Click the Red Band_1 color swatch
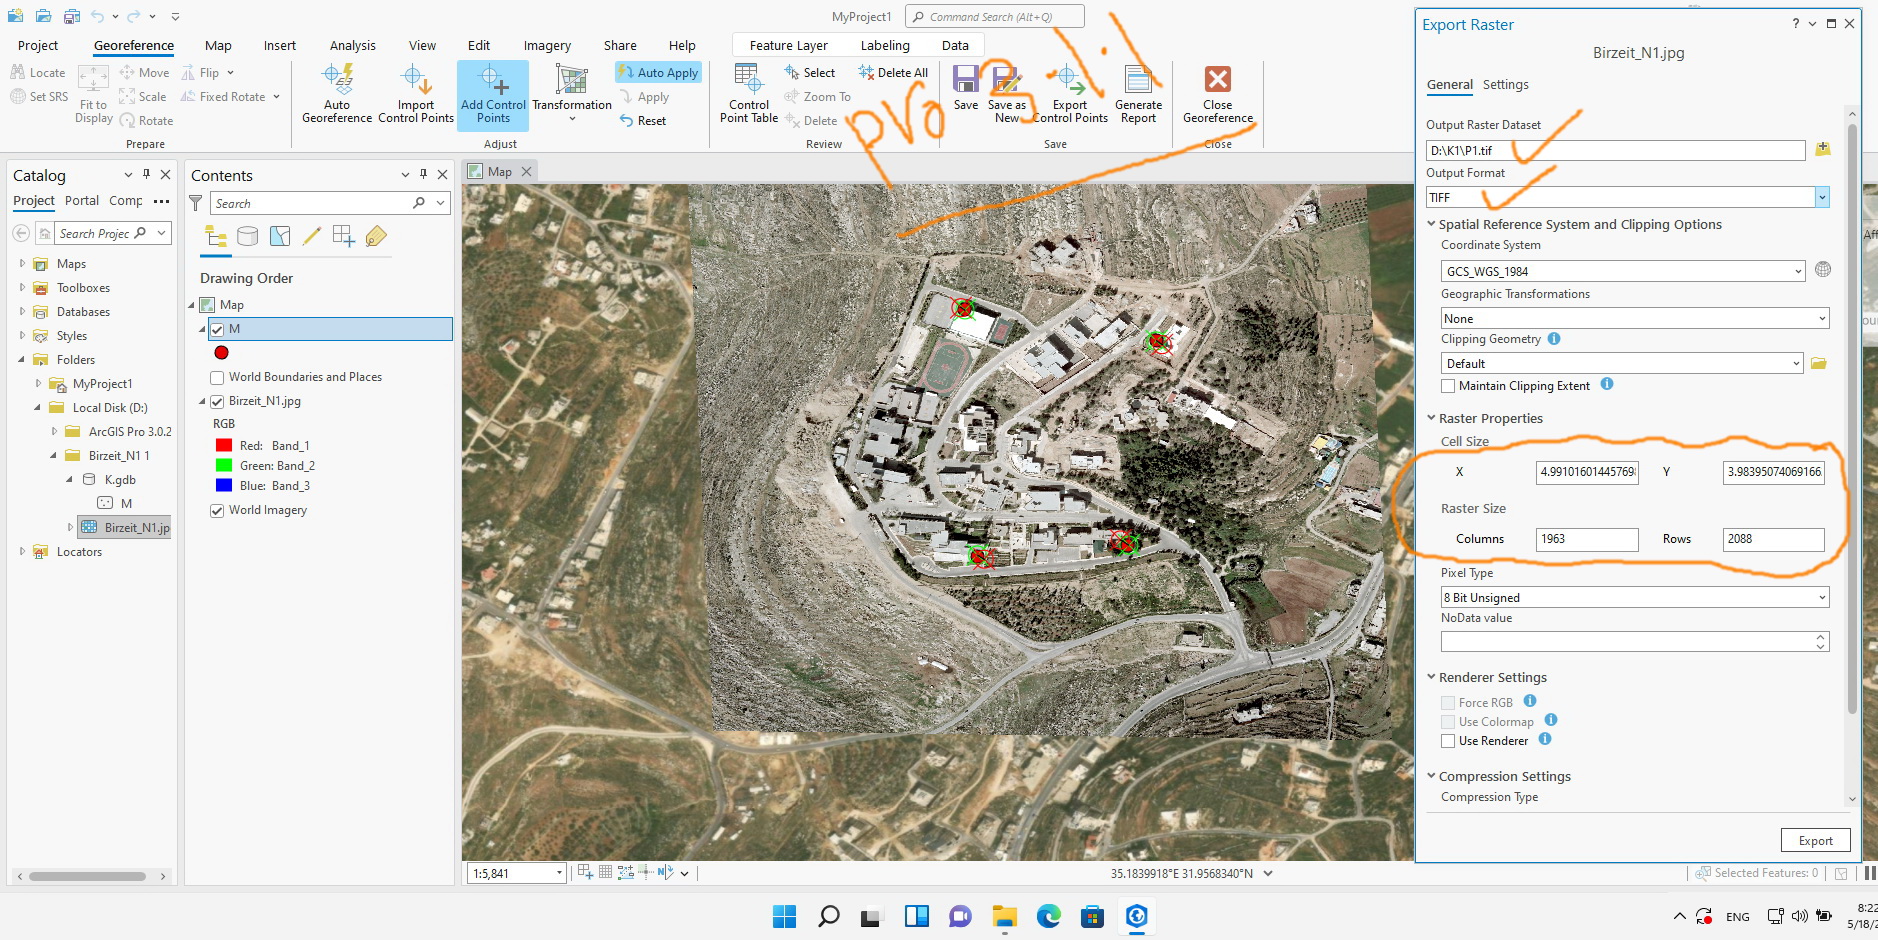Viewport: 1878px width, 940px height. (225, 444)
